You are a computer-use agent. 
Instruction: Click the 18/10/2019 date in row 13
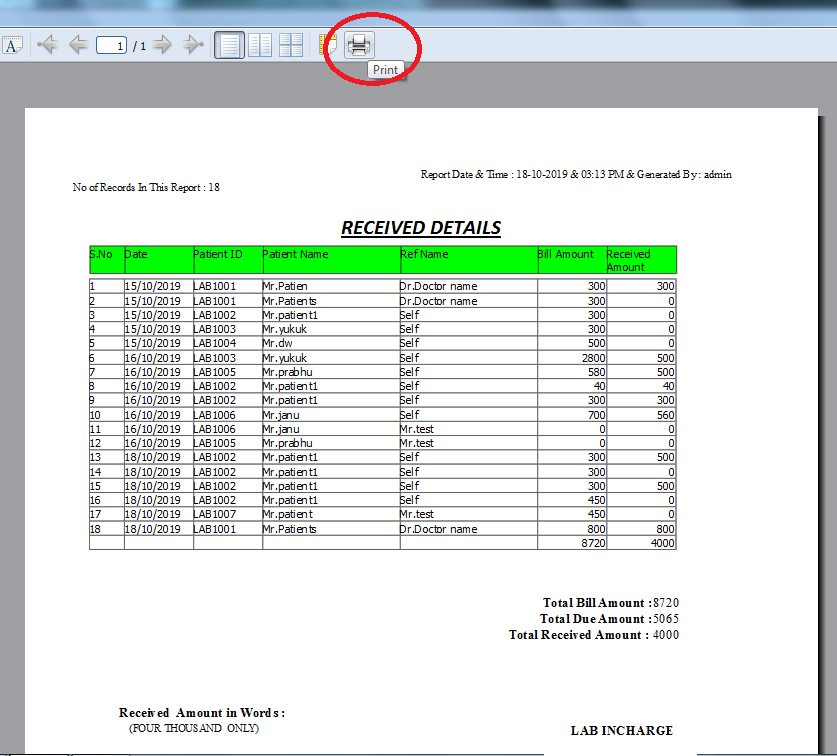pyautogui.click(x=152, y=458)
